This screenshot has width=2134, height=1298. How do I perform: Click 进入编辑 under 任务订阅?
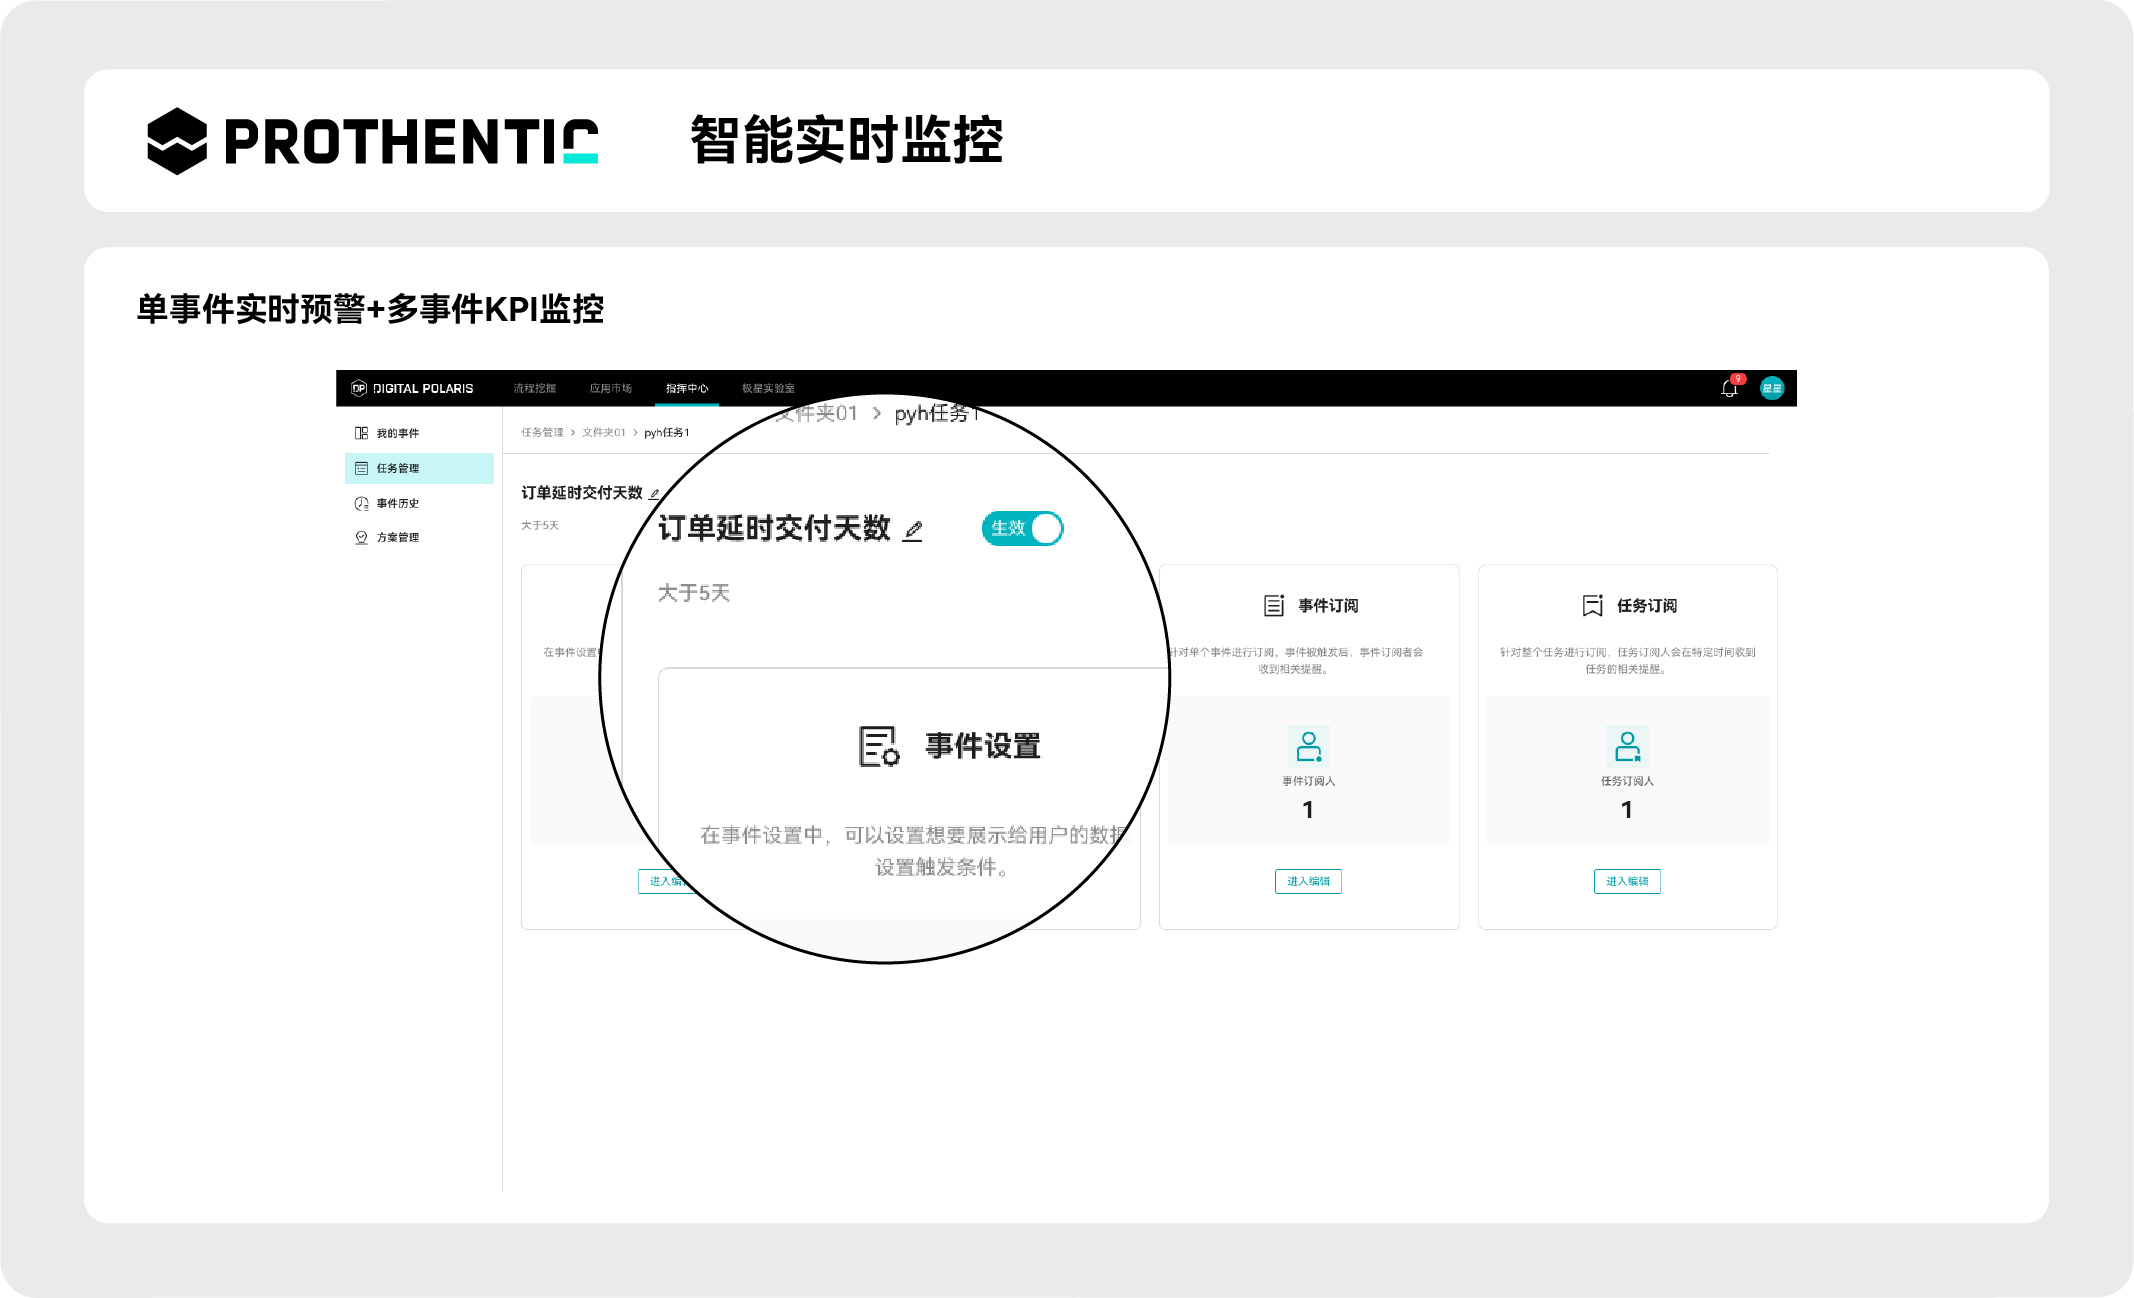click(1627, 881)
